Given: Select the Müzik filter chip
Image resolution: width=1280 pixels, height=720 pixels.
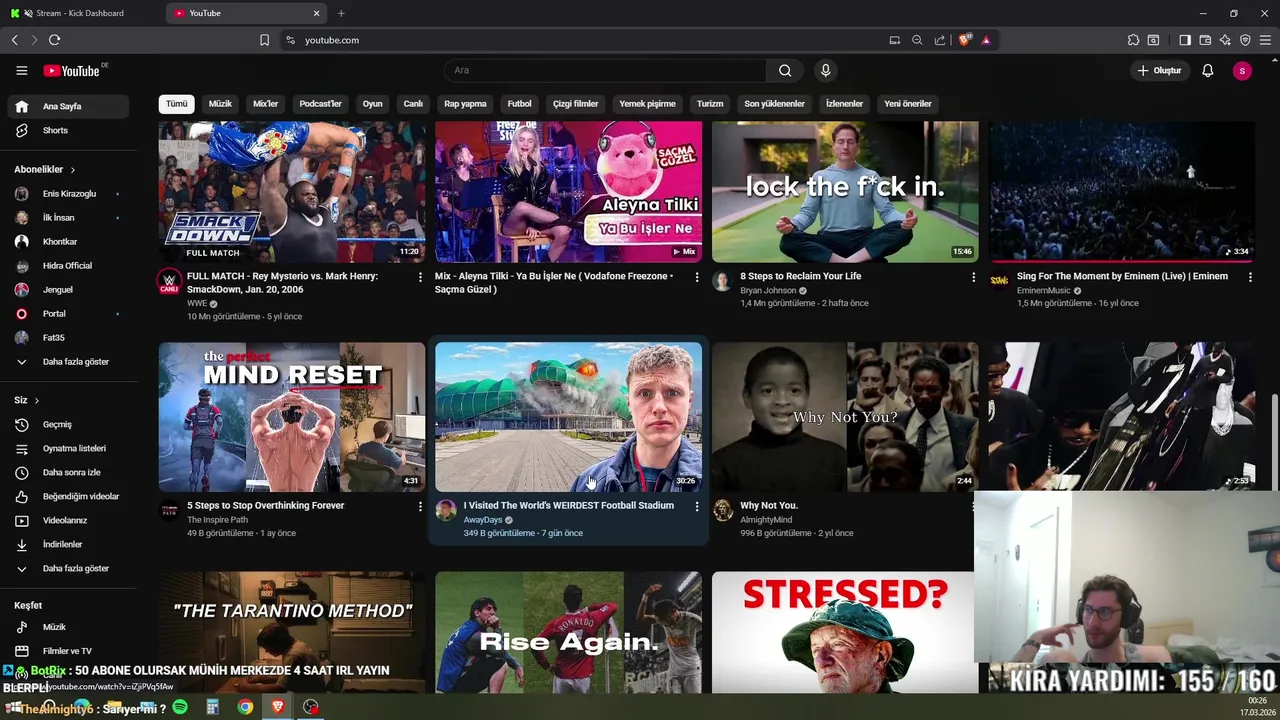Looking at the screenshot, I should (x=220, y=104).
